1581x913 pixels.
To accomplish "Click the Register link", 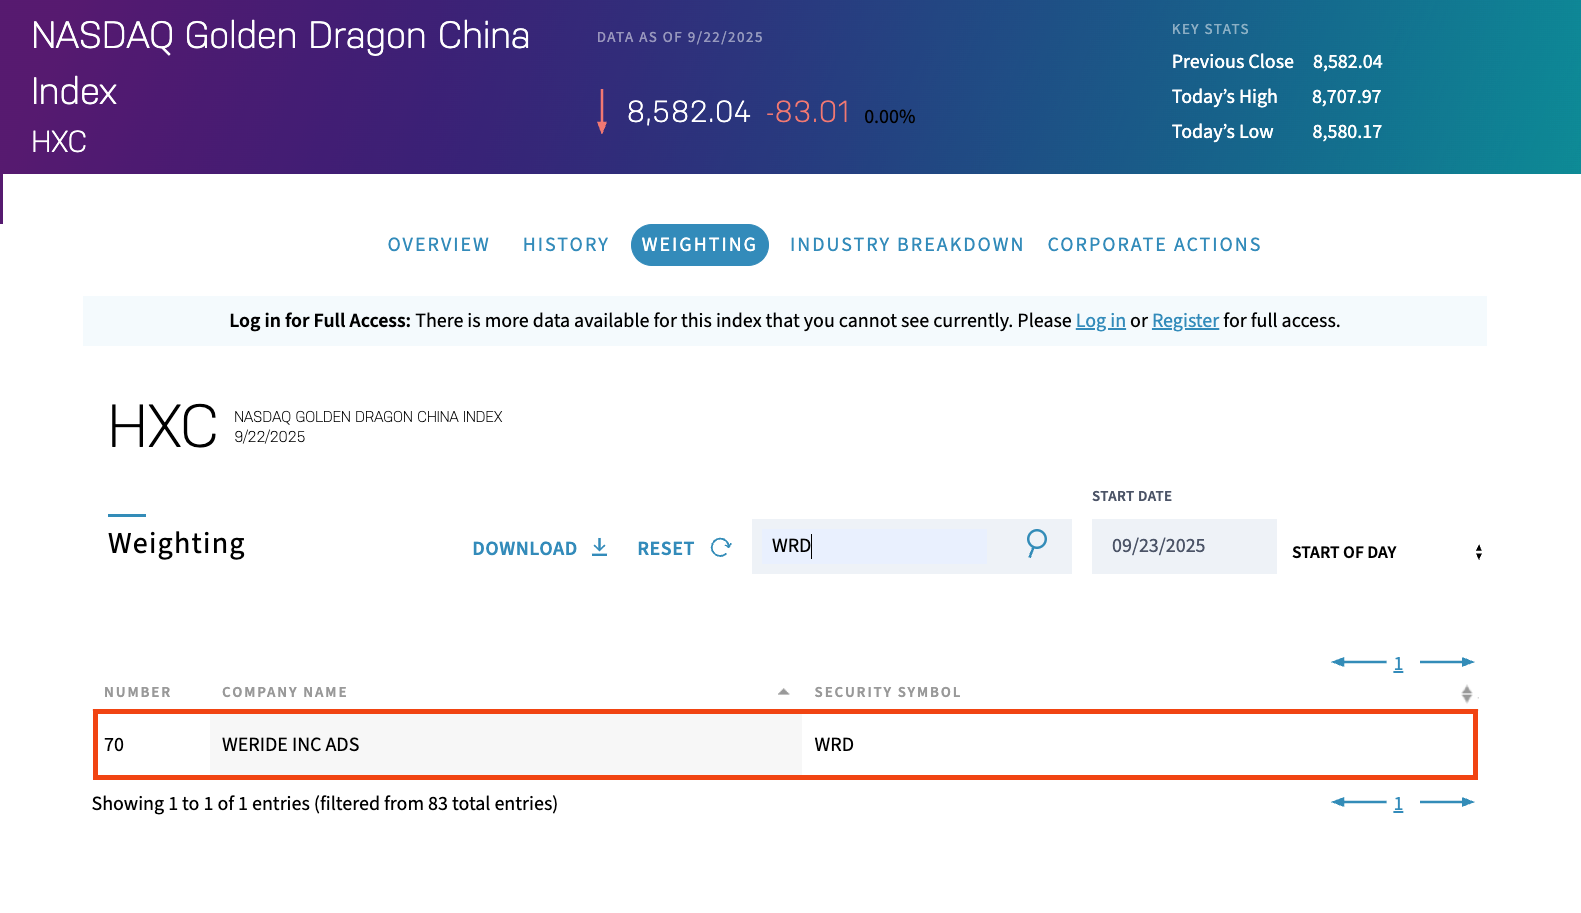I will coord(1185,321).
